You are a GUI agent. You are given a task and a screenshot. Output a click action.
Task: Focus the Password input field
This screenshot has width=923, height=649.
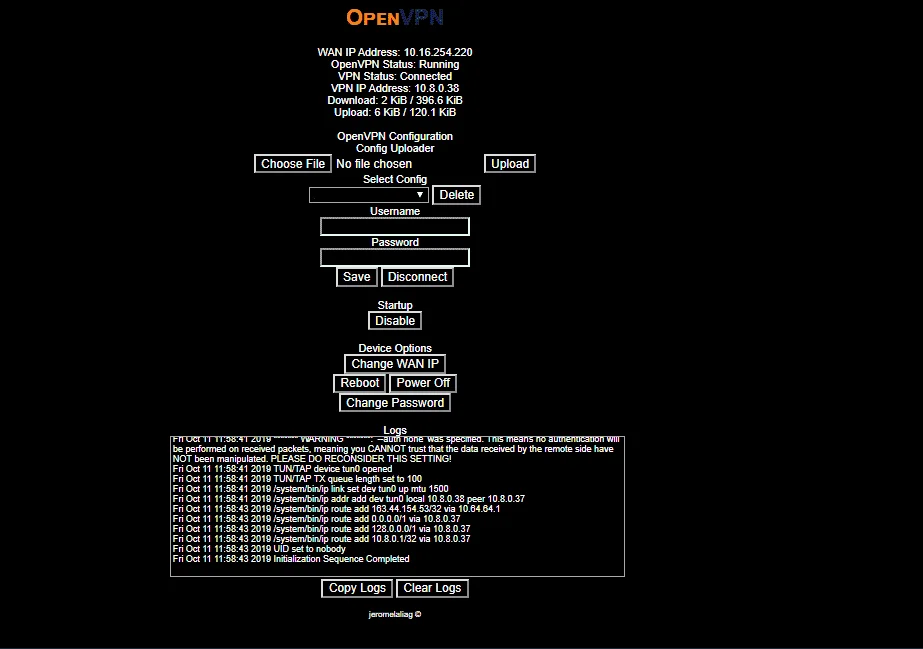pyautogui.click(x=395, y=257)
